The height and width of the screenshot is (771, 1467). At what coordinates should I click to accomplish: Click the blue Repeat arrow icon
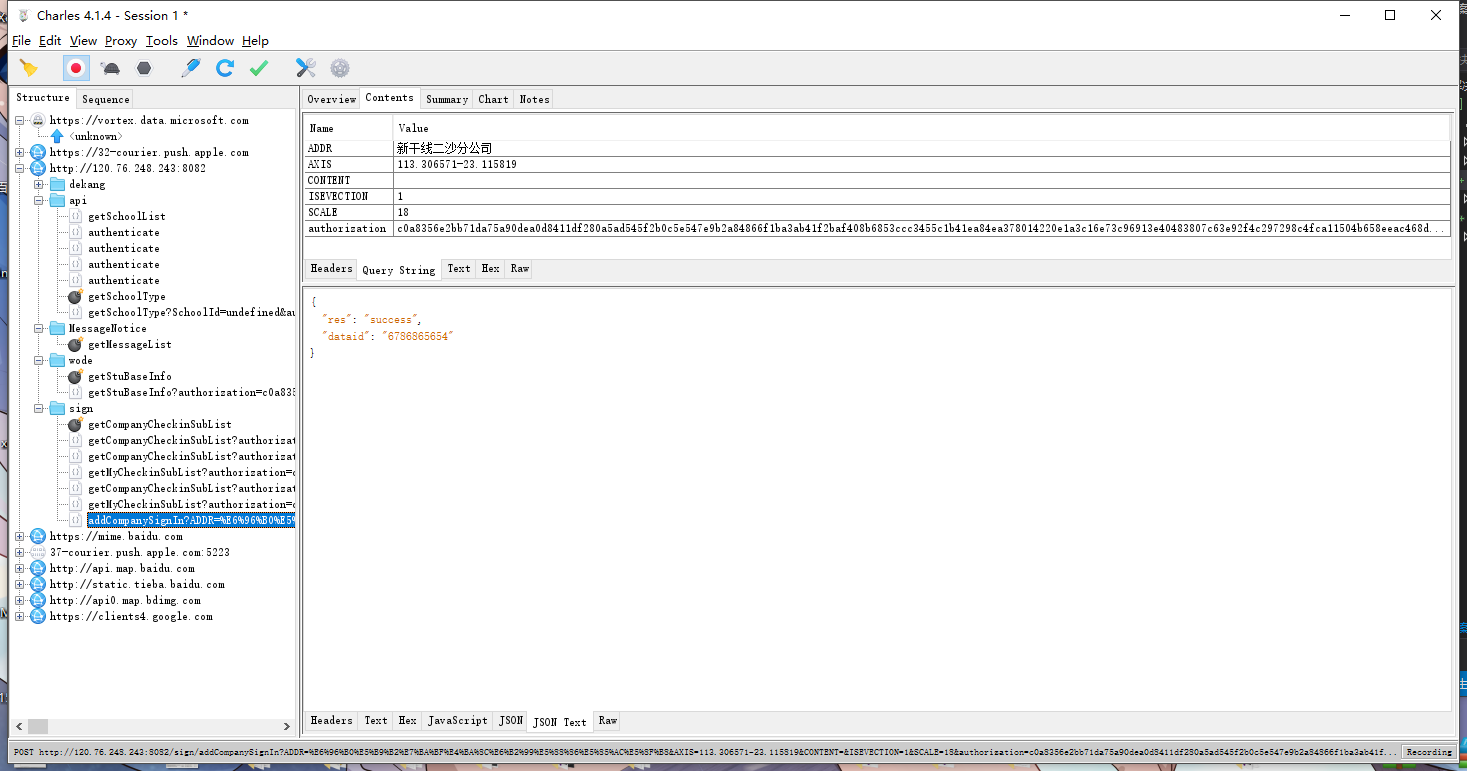(225, 68)
